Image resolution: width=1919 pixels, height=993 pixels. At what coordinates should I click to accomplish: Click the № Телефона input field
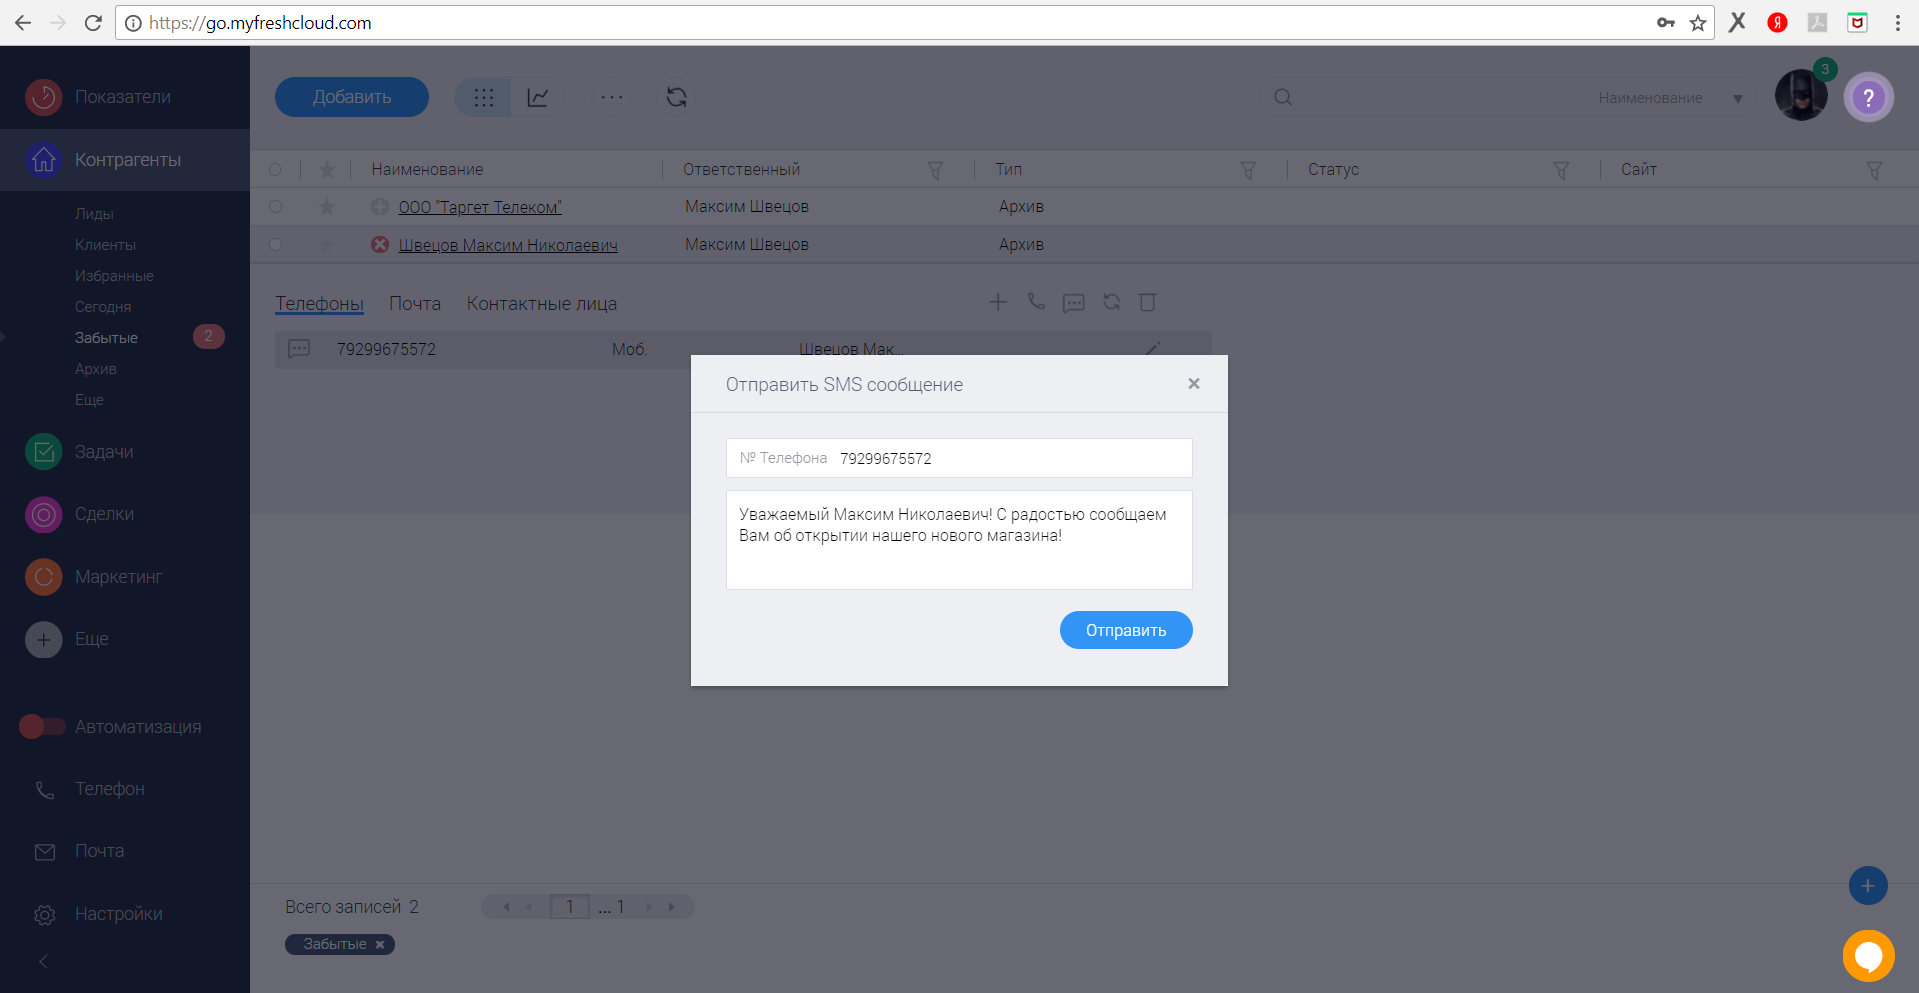[959, 458]
